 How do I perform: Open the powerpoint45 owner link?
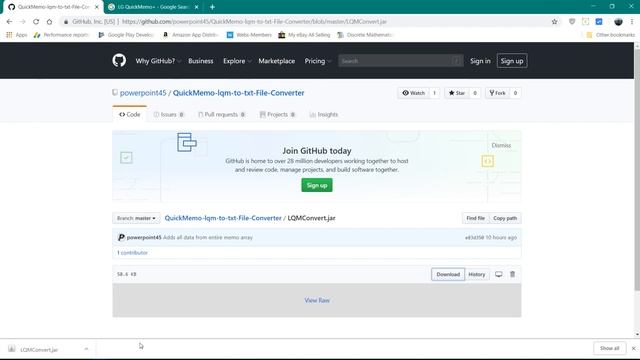coord(143,93)
